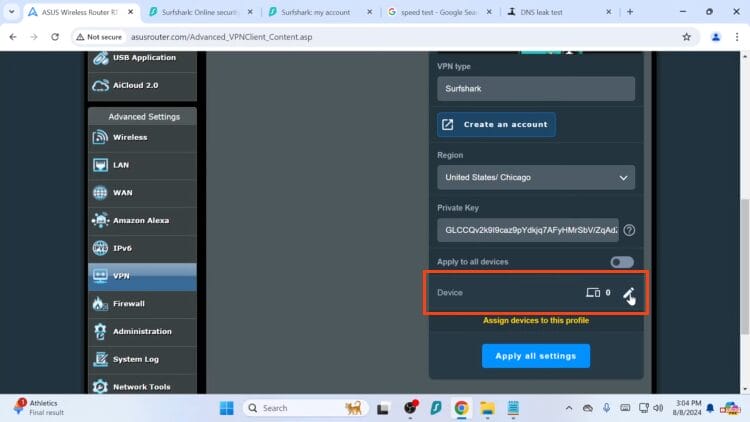The width and height of the screenshot is (750, 422).
Task: Select the ASUS Wireless Router tab
Action: (79, 12)
